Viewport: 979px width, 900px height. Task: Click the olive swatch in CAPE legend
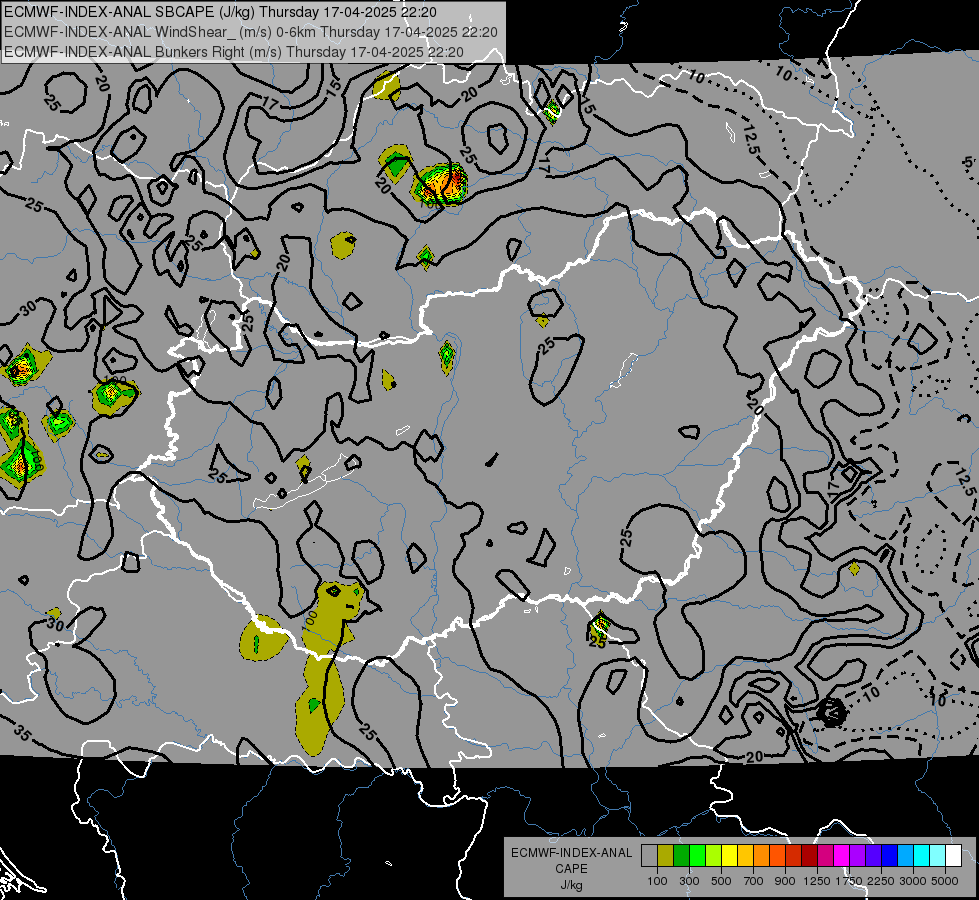666,855
